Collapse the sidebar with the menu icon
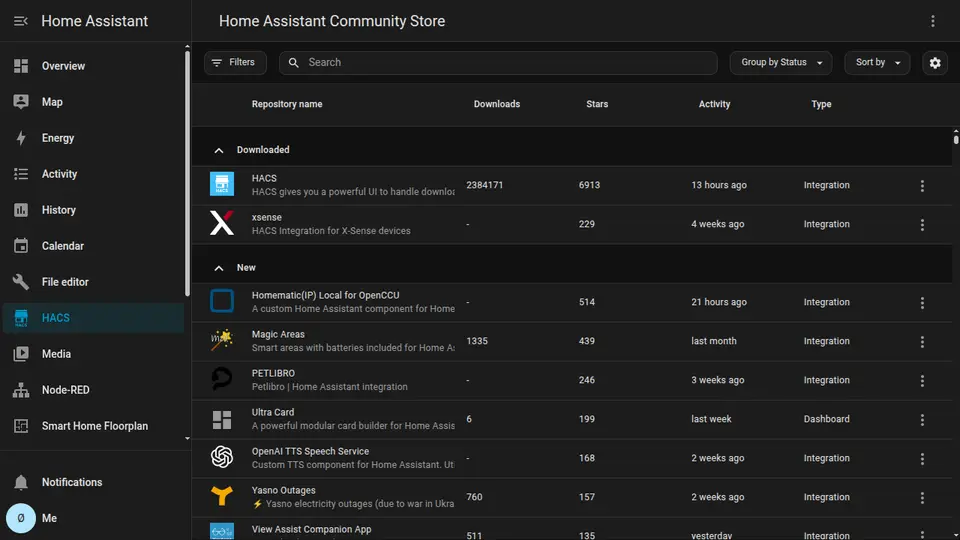960x540 pixels. pos(21,21)
